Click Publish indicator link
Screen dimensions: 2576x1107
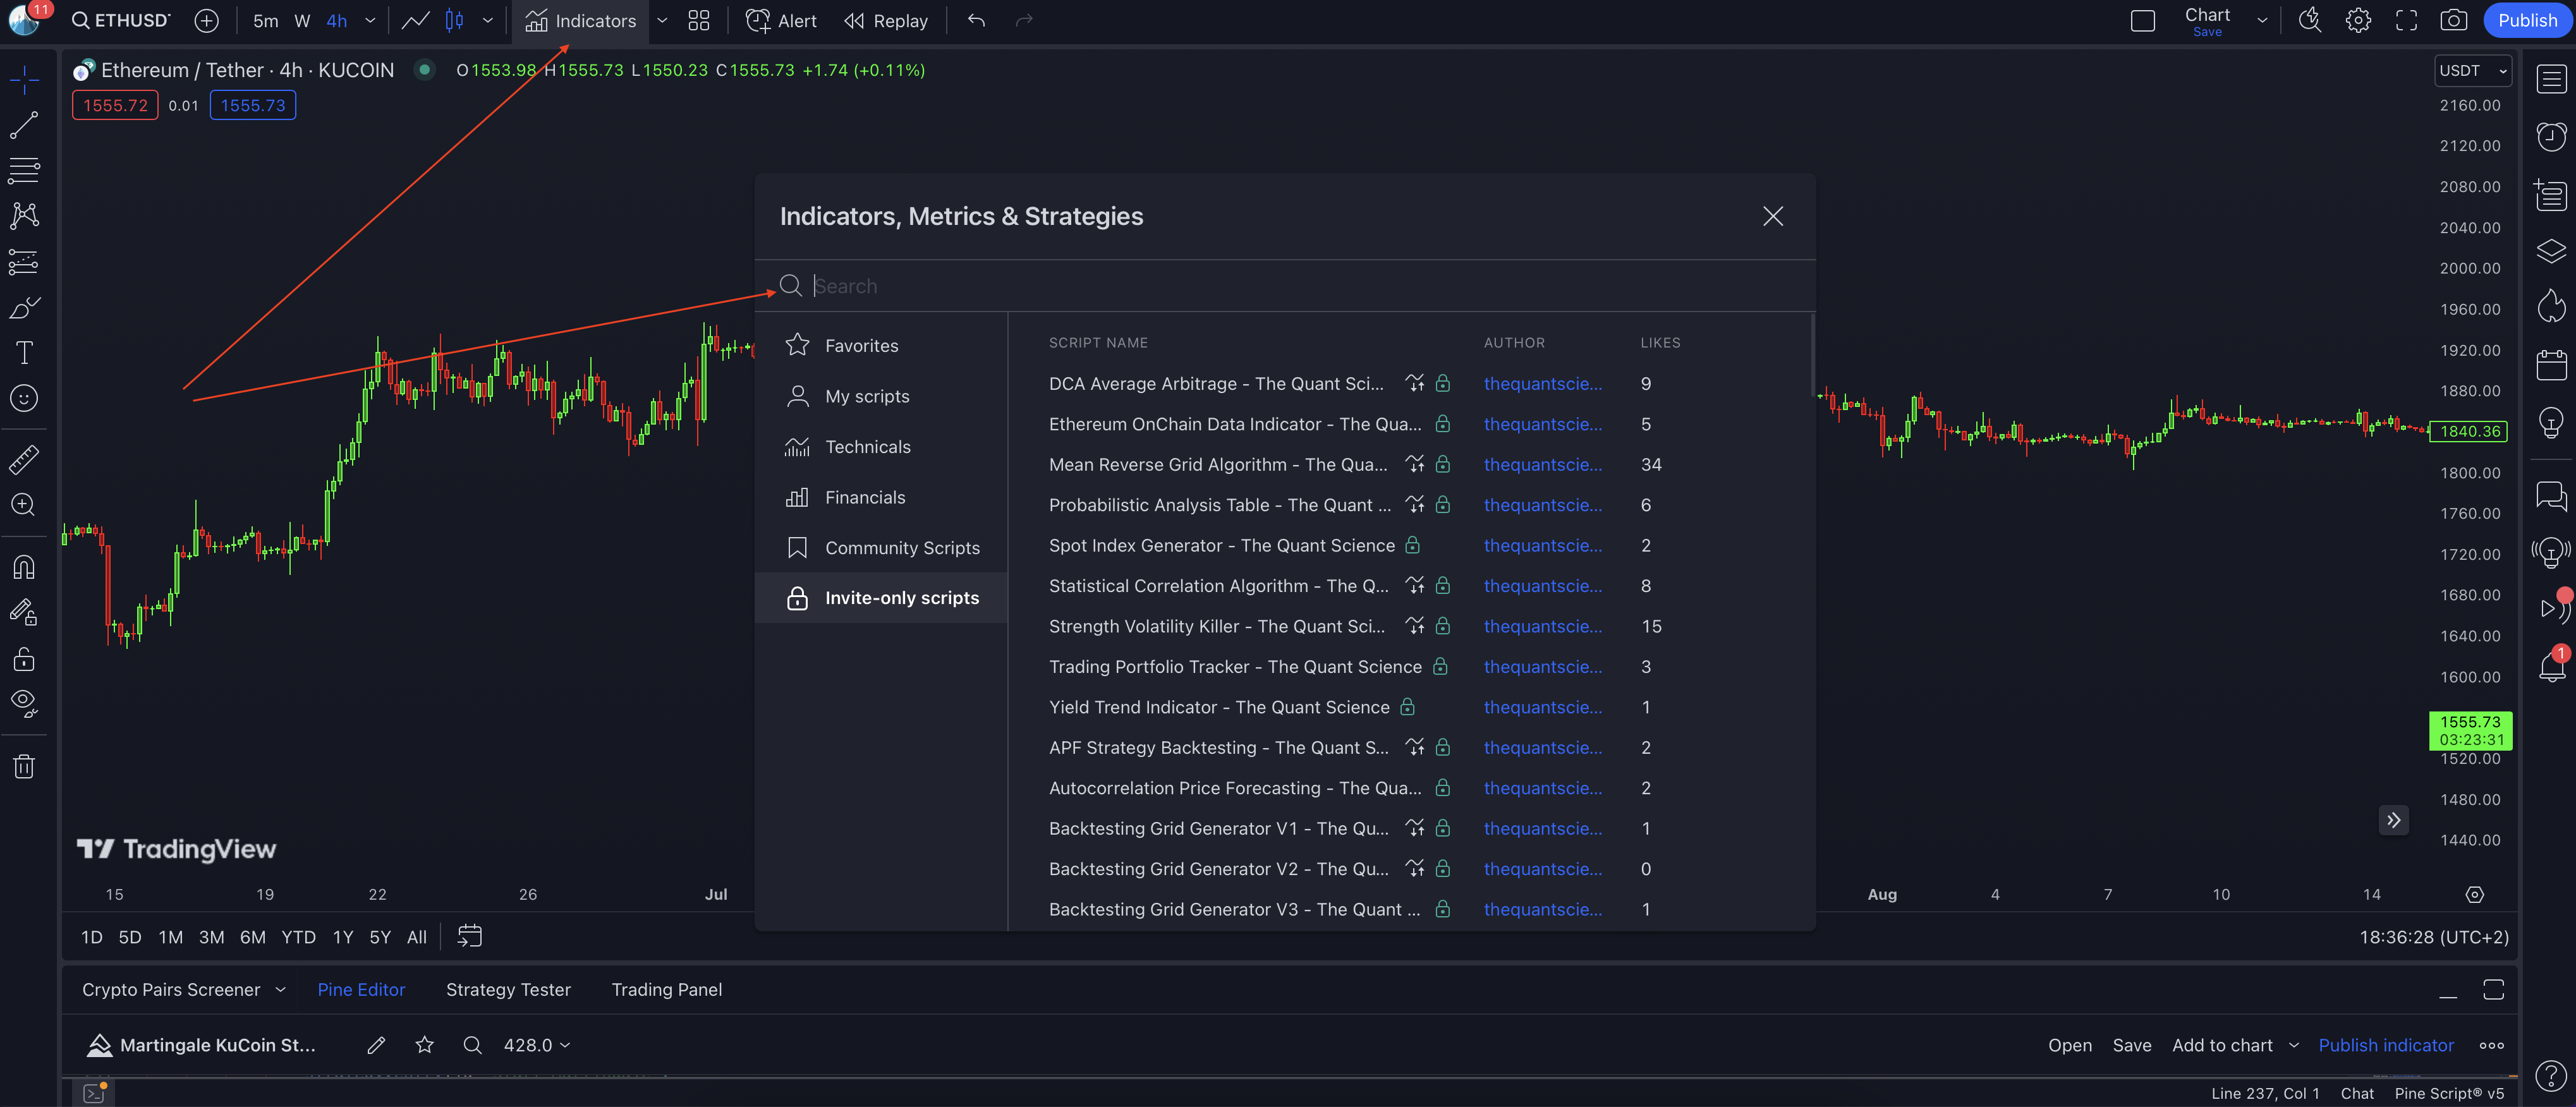[x=2385, y=1045]
